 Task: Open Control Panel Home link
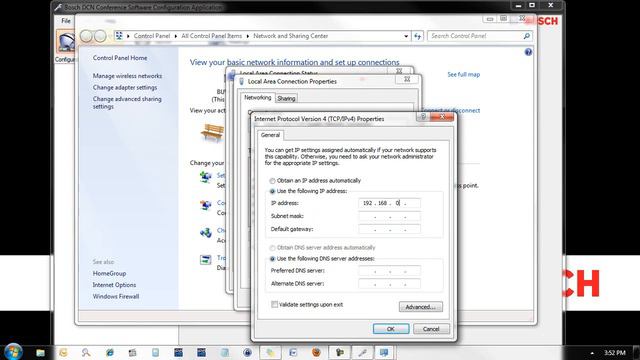(120, 58)
